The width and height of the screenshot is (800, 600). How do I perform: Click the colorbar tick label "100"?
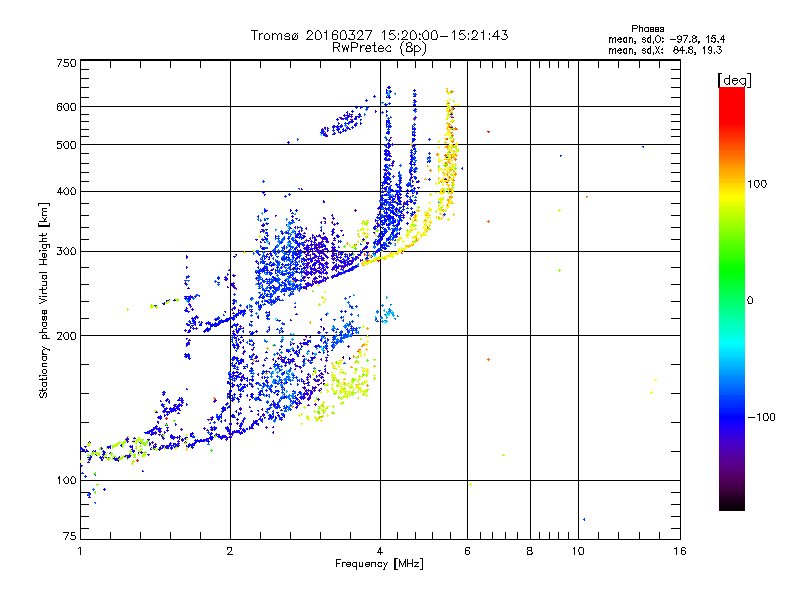757,184
